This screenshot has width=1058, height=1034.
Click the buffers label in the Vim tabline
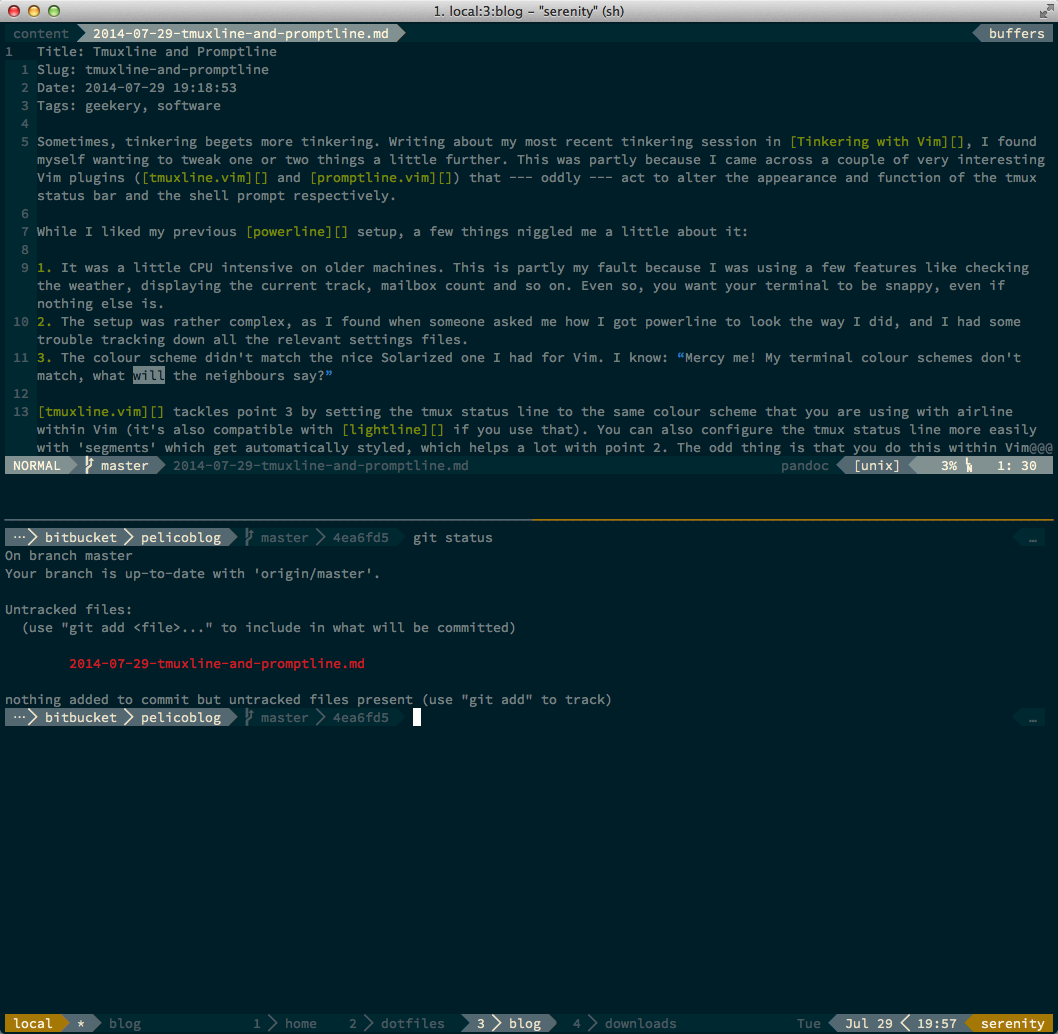click(1016, 33)
